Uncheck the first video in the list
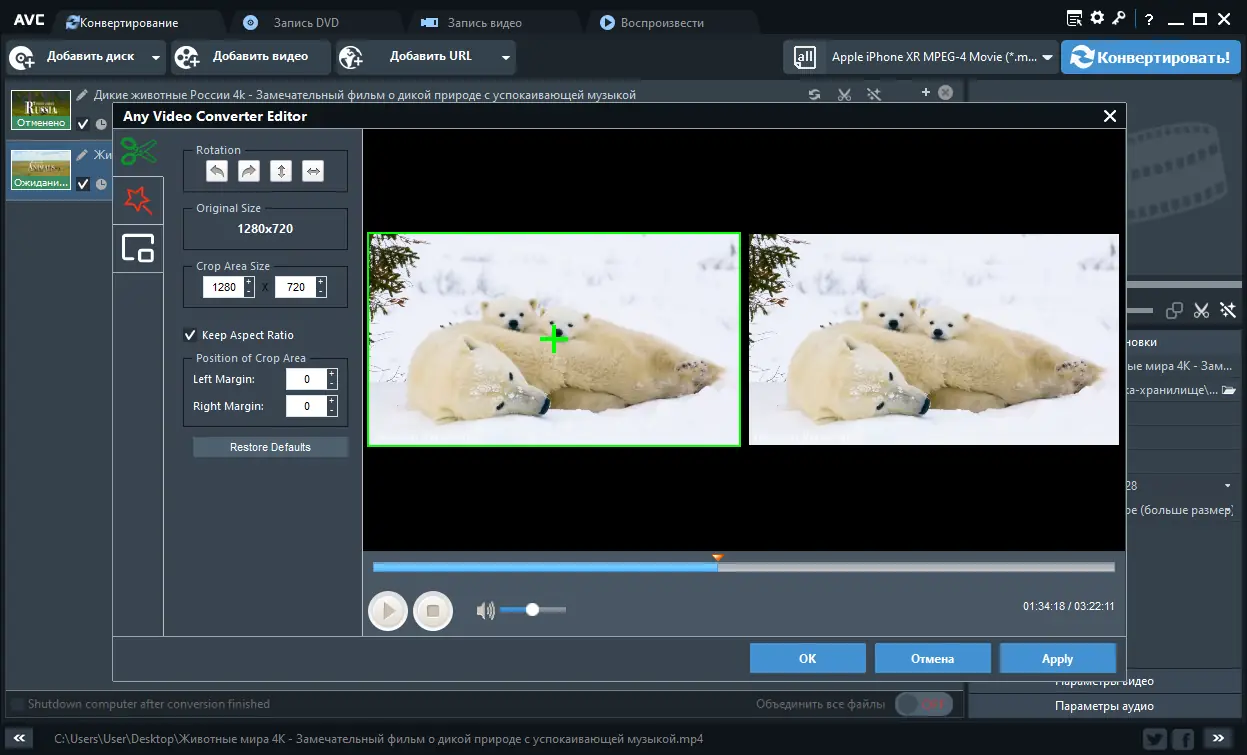Viewport: 1247px width, 755px height. pos(83,124)
